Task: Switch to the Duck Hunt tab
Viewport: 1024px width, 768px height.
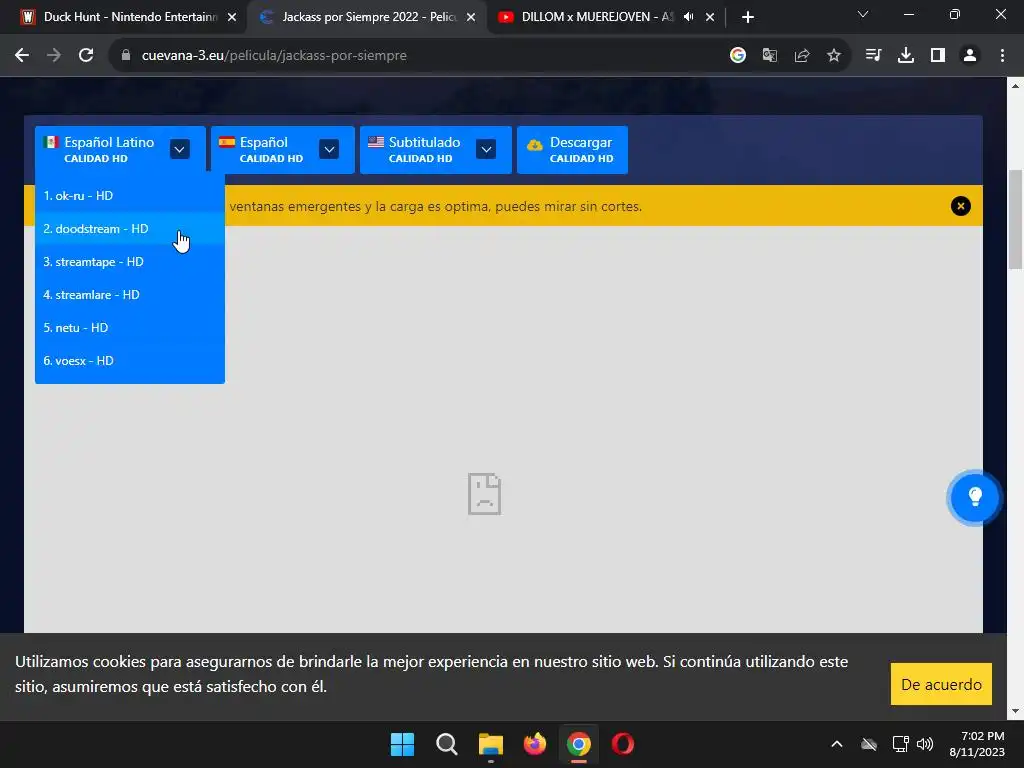Action: 128,17
